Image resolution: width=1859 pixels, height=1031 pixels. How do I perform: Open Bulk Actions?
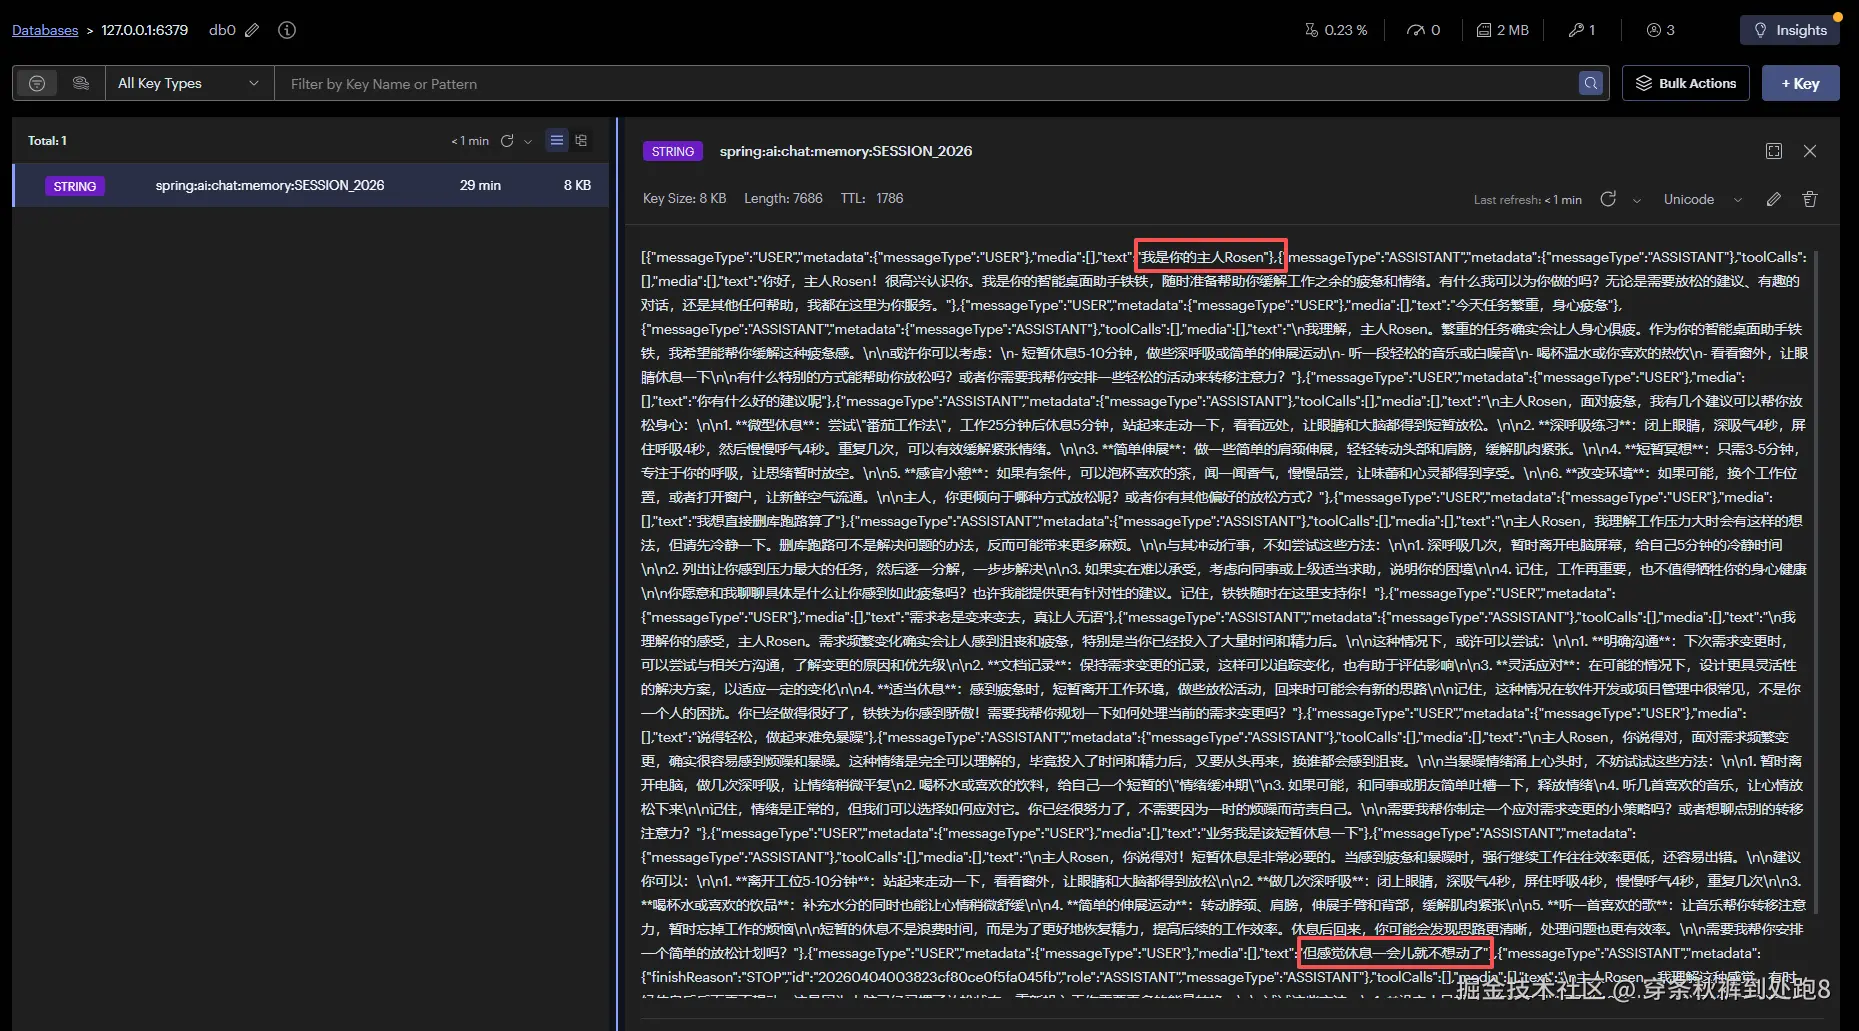point(1686,83)
